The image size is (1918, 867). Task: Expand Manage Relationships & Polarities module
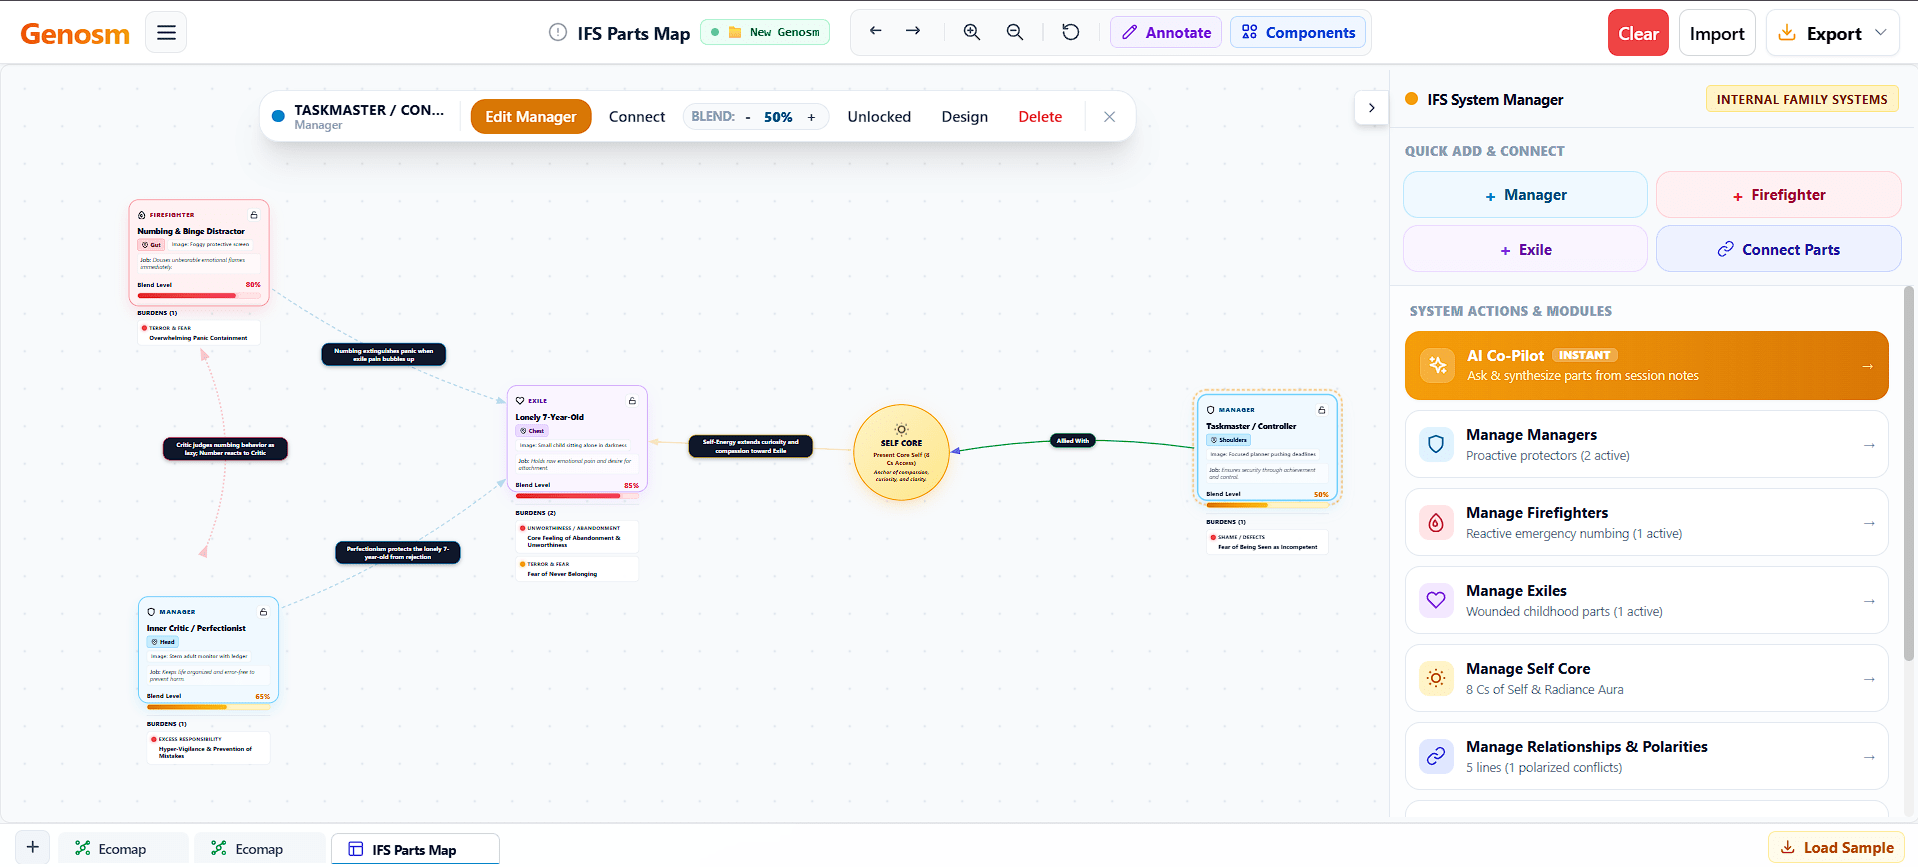1647,756
